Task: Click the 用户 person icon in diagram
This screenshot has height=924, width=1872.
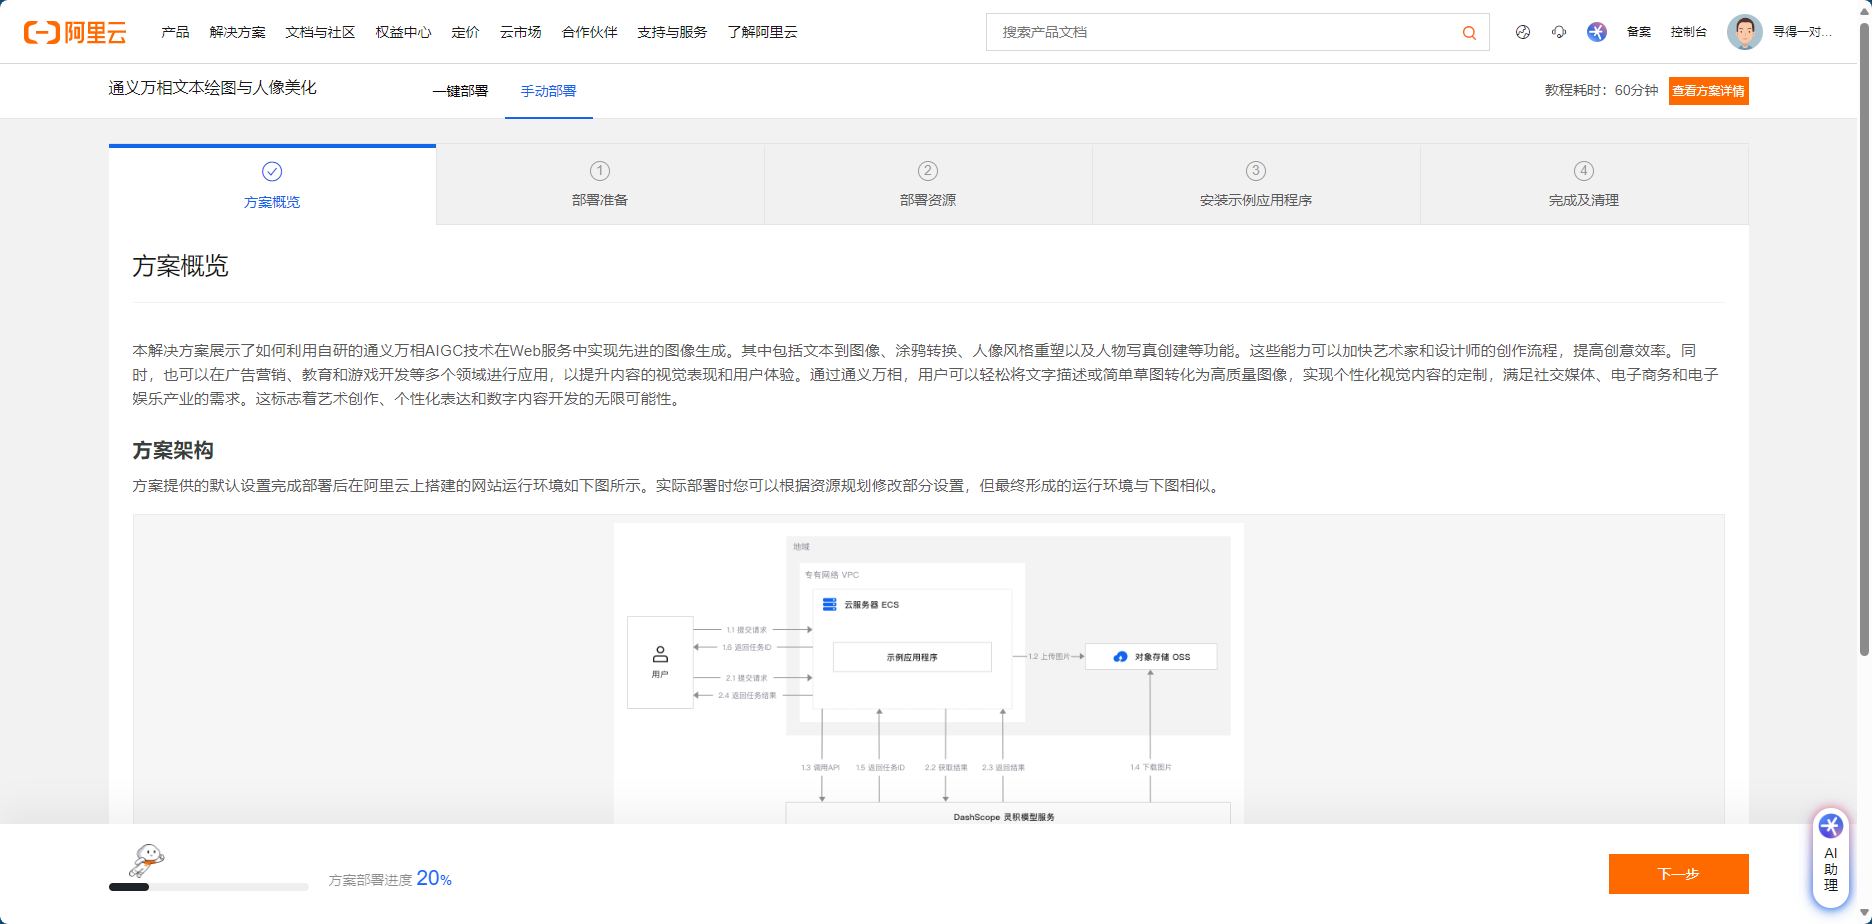Action: (x=660, y=654)
